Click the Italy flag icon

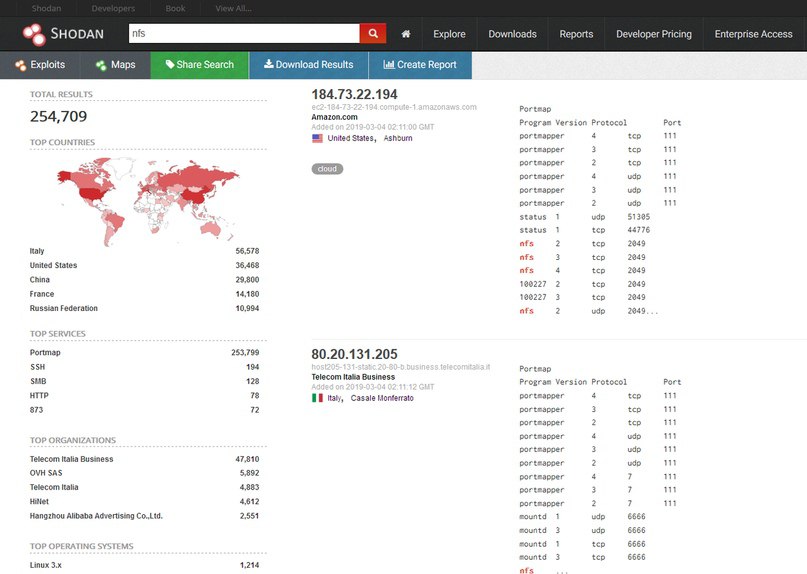coord(318,398)
